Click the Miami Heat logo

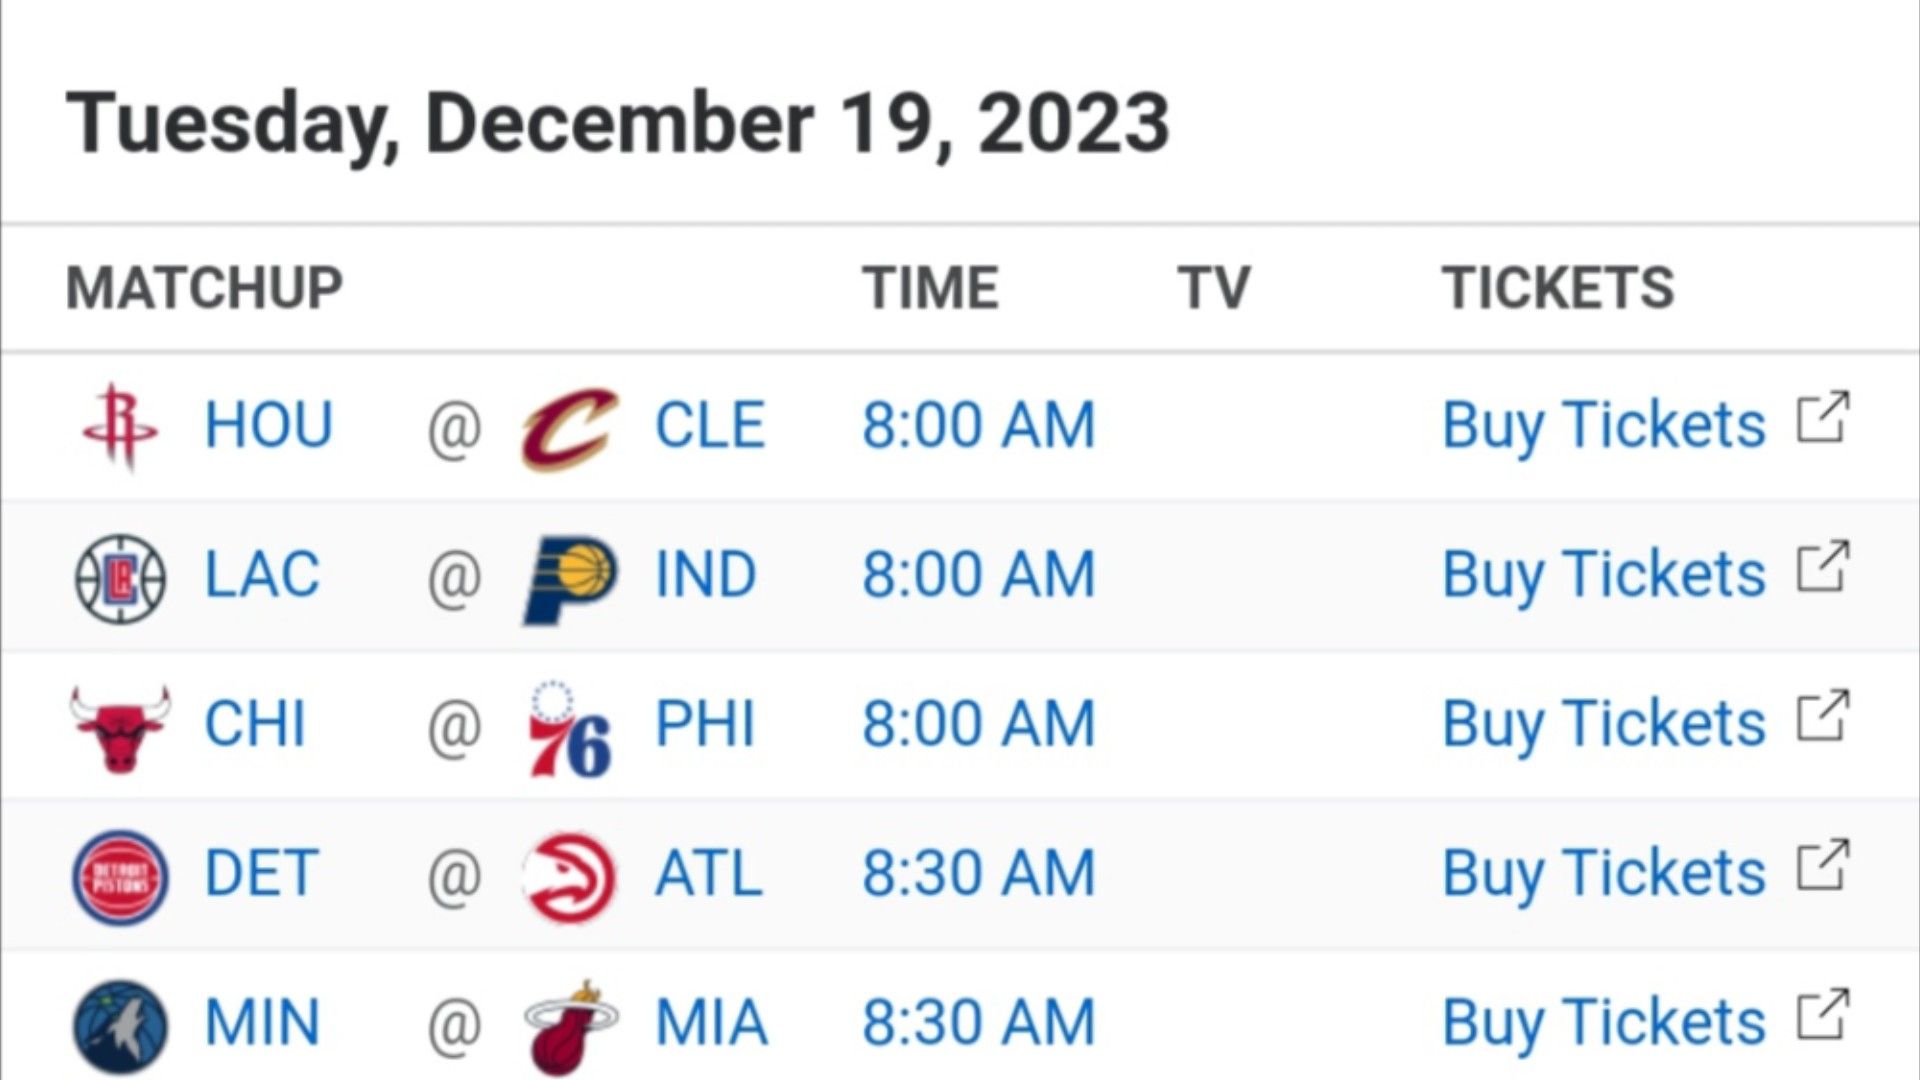[570, 1027]
